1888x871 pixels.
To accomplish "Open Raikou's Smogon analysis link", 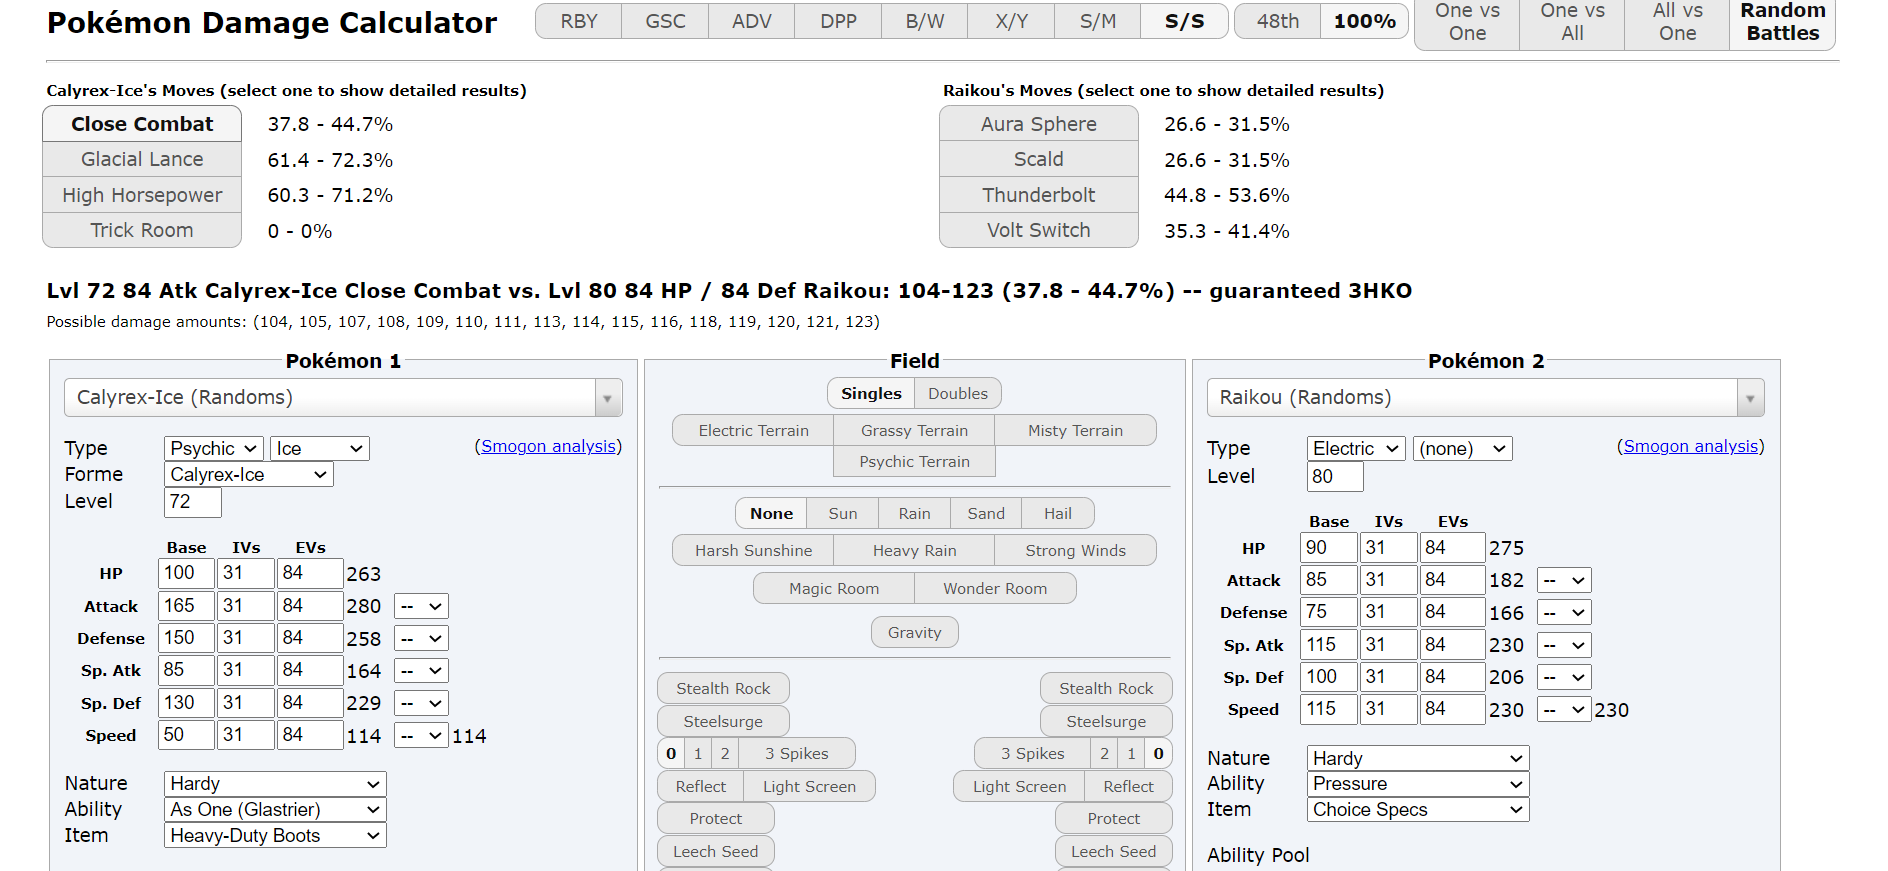I will pos(1690,446).
